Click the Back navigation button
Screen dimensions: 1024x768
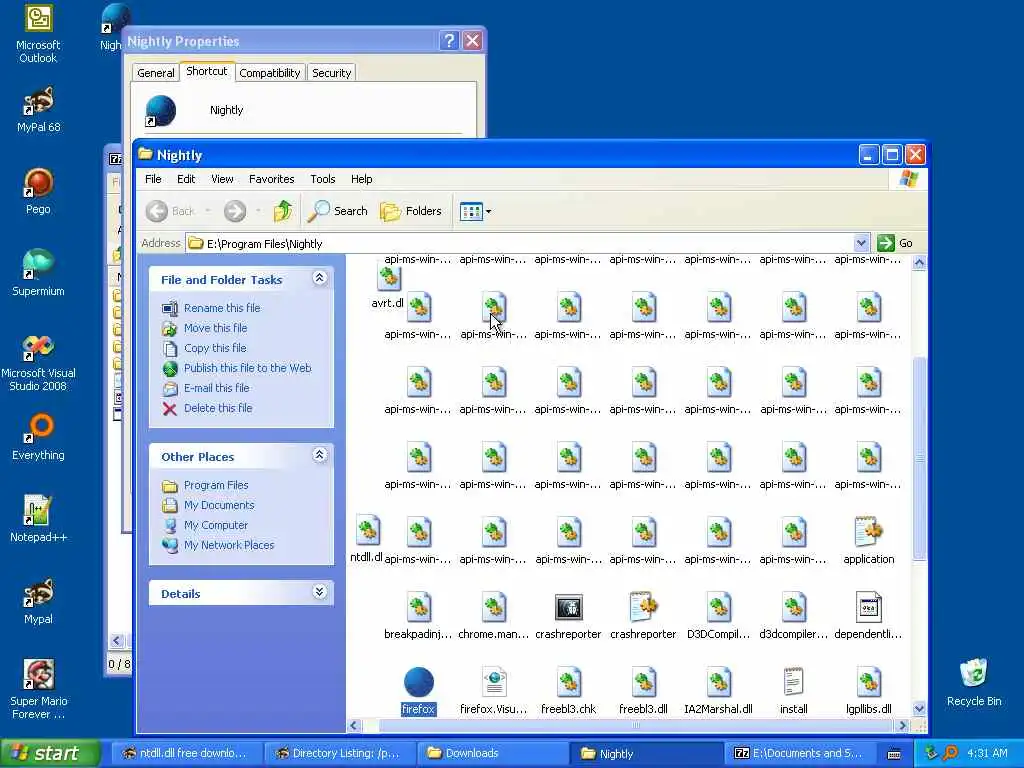170,211
